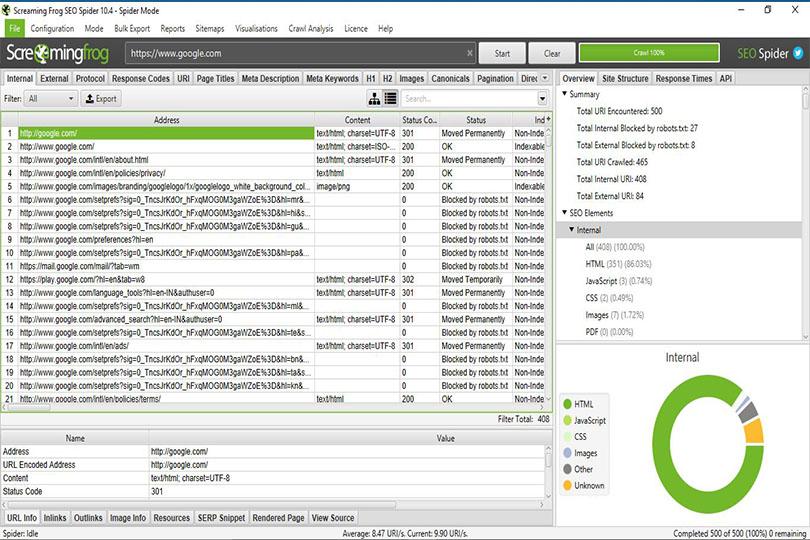
Task: Switch to the Images tab
Action: tap(412, 78)
